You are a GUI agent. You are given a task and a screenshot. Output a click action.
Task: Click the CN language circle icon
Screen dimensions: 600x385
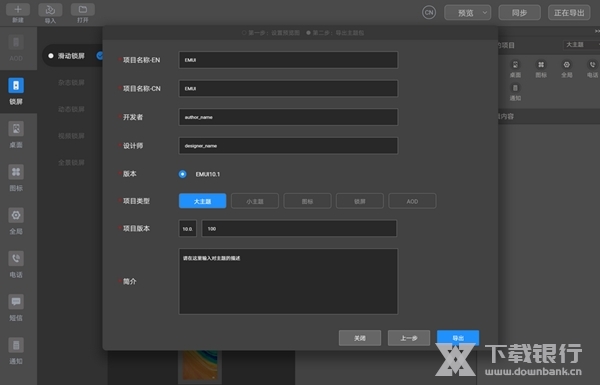tap(429, 13)
